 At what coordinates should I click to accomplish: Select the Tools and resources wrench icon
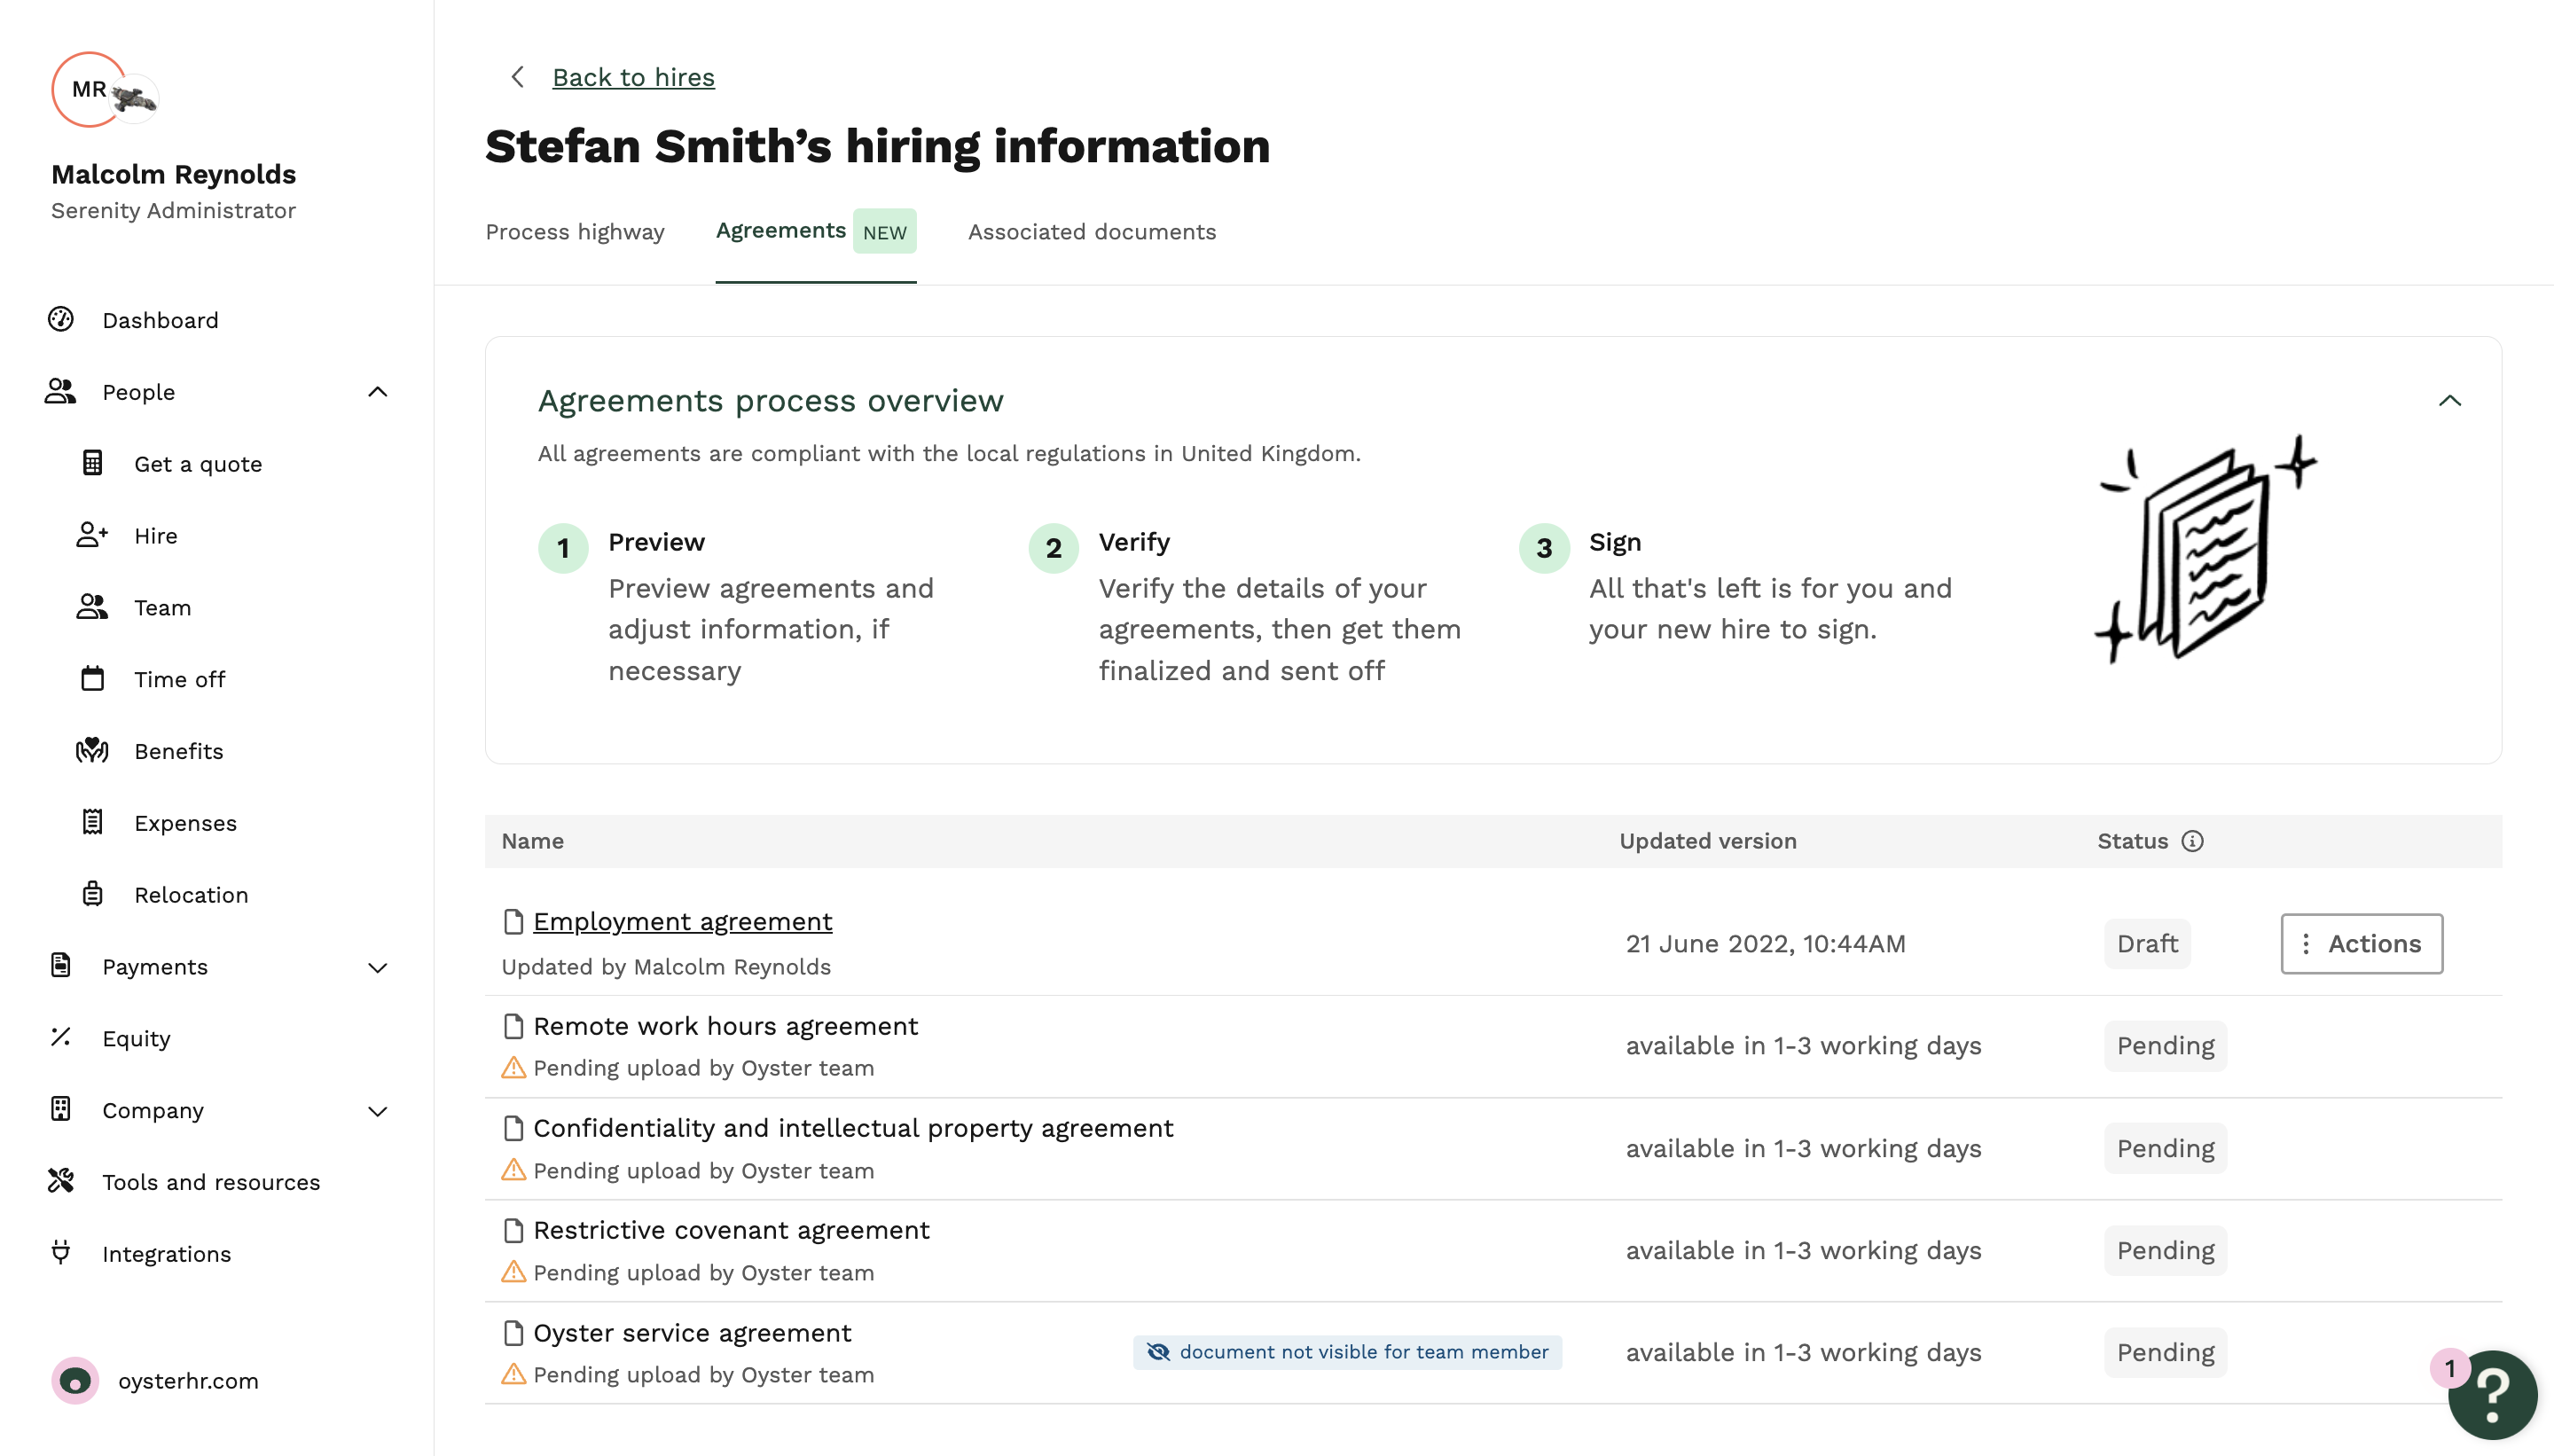coord(61,1182)
